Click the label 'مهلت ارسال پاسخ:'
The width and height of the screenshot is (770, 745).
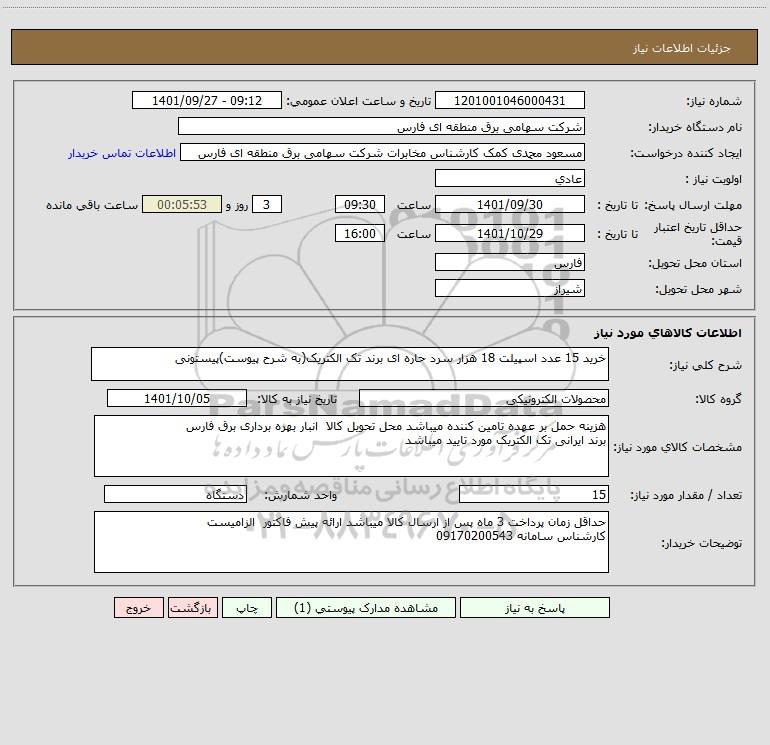coord(693,205)
